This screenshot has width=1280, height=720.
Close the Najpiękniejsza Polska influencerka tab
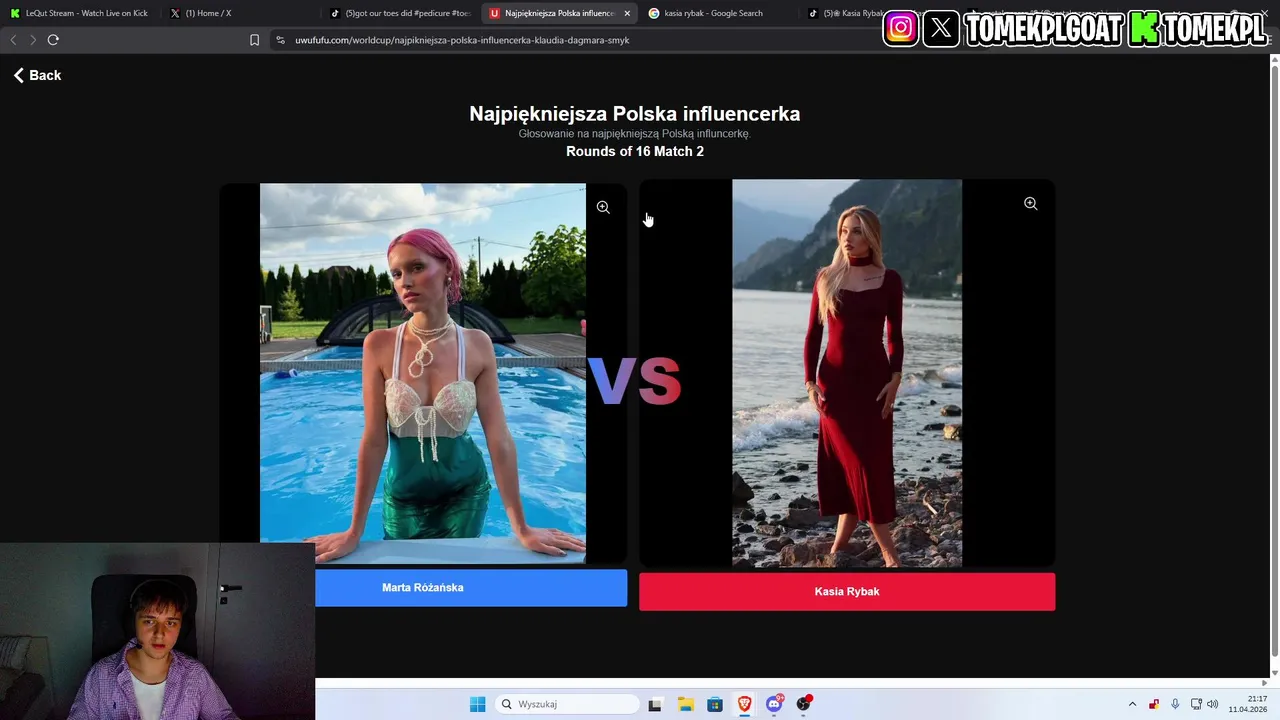(x=627, y=13)
